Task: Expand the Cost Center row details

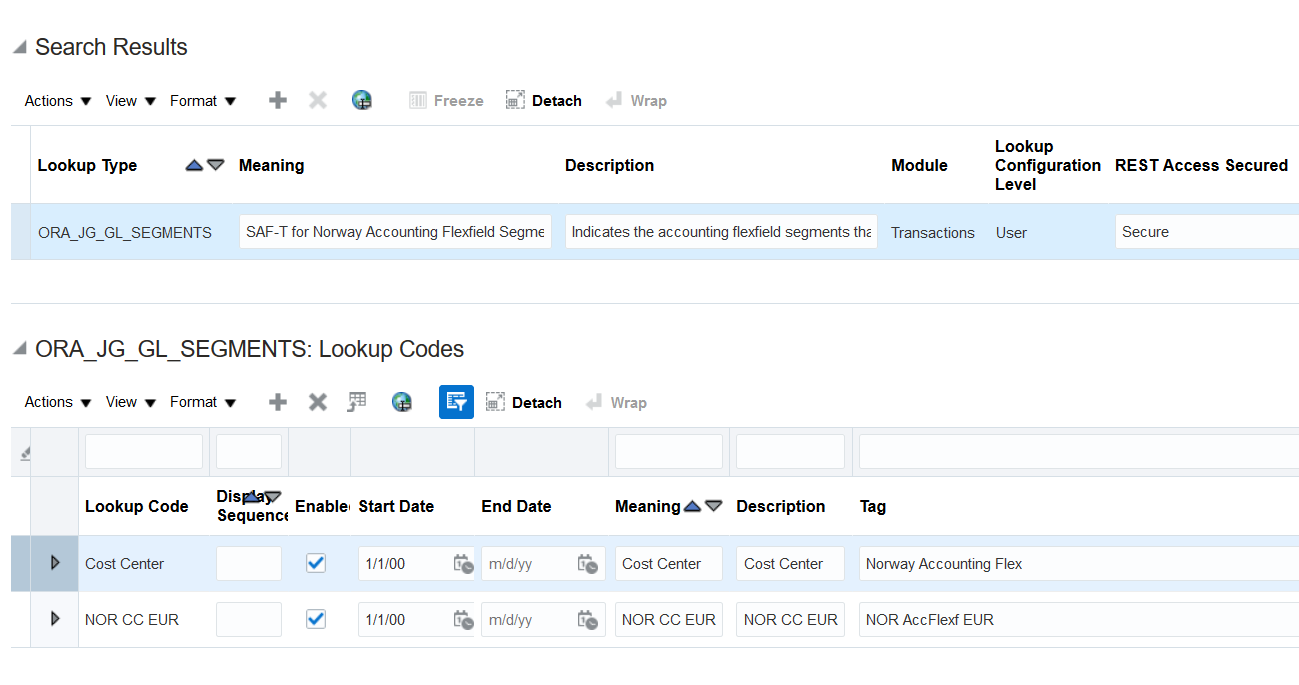Action: pyautogui.click(x=55, y=563)
